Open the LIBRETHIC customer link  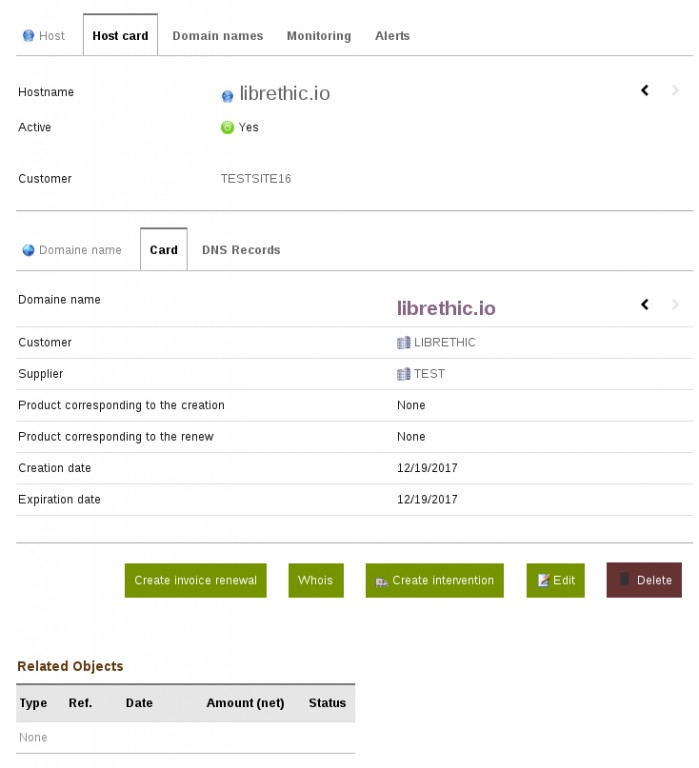[x=444, y=343]
